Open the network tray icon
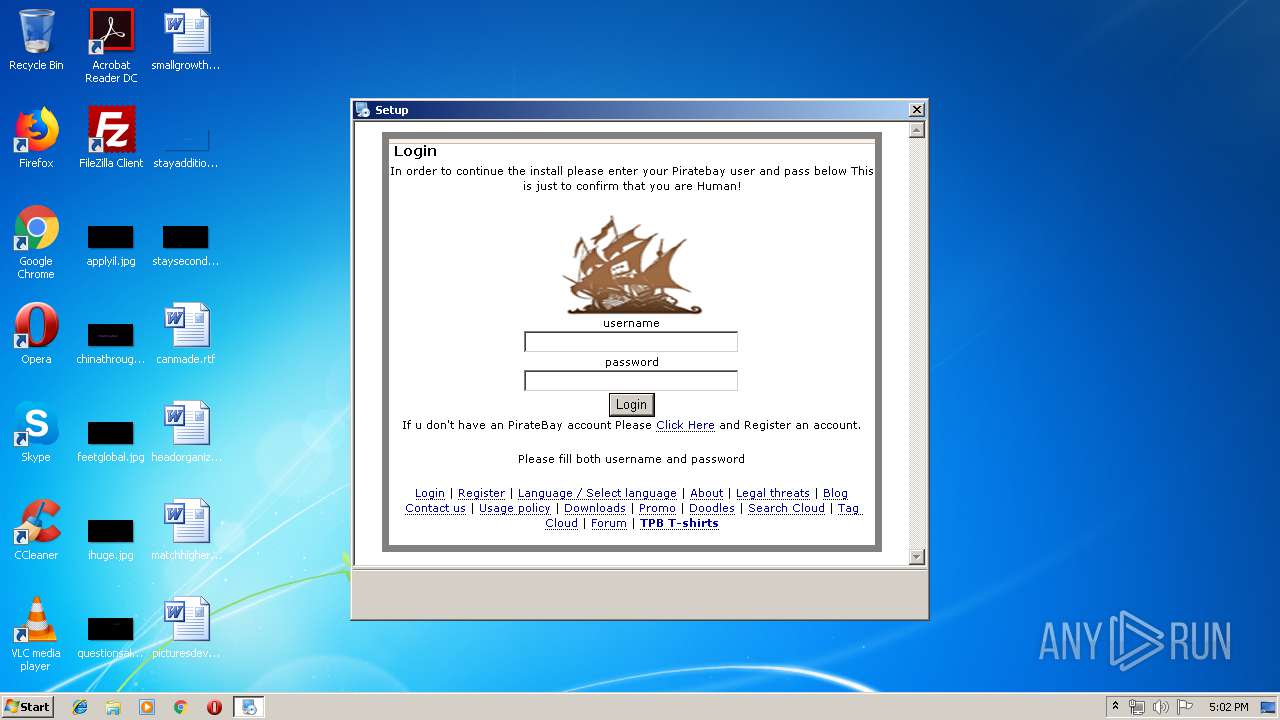 (x=1137, y=707)
